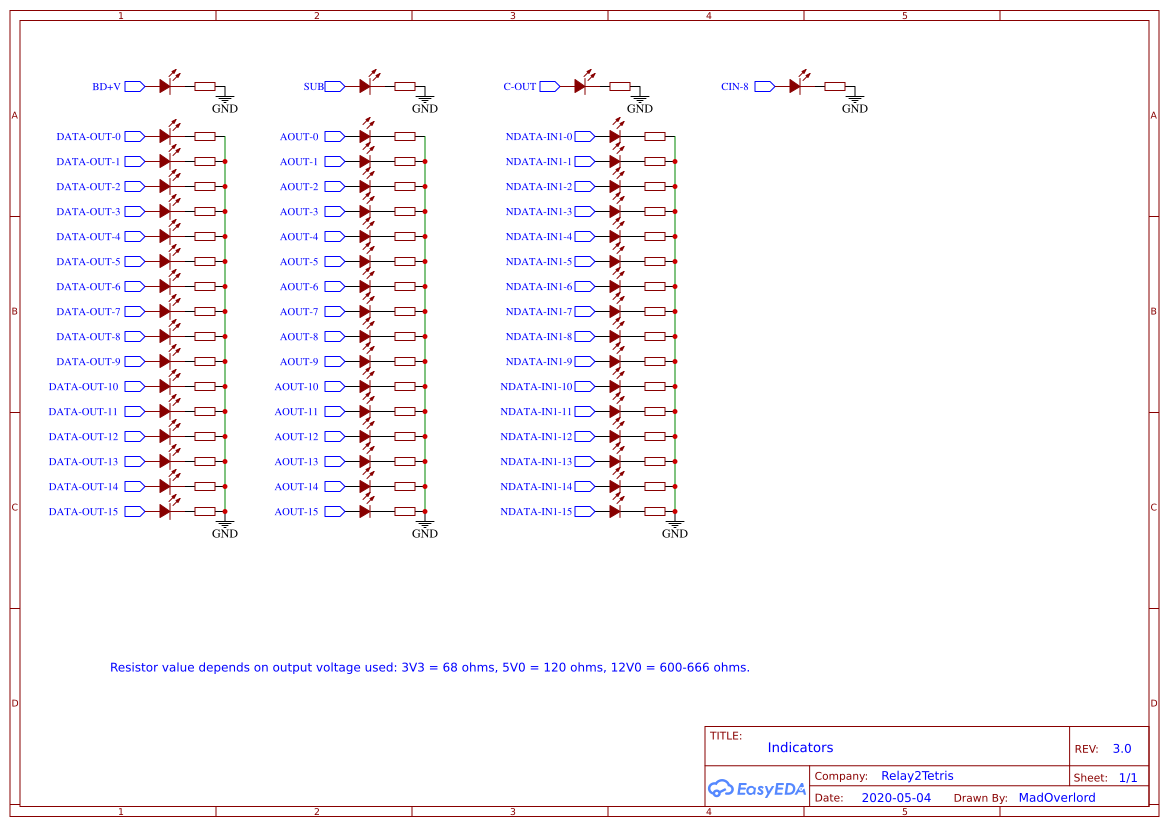Click the MadOverlord drawn-by text
Viewport: 1169px width, 827px height.
[x=1057, y=797]
